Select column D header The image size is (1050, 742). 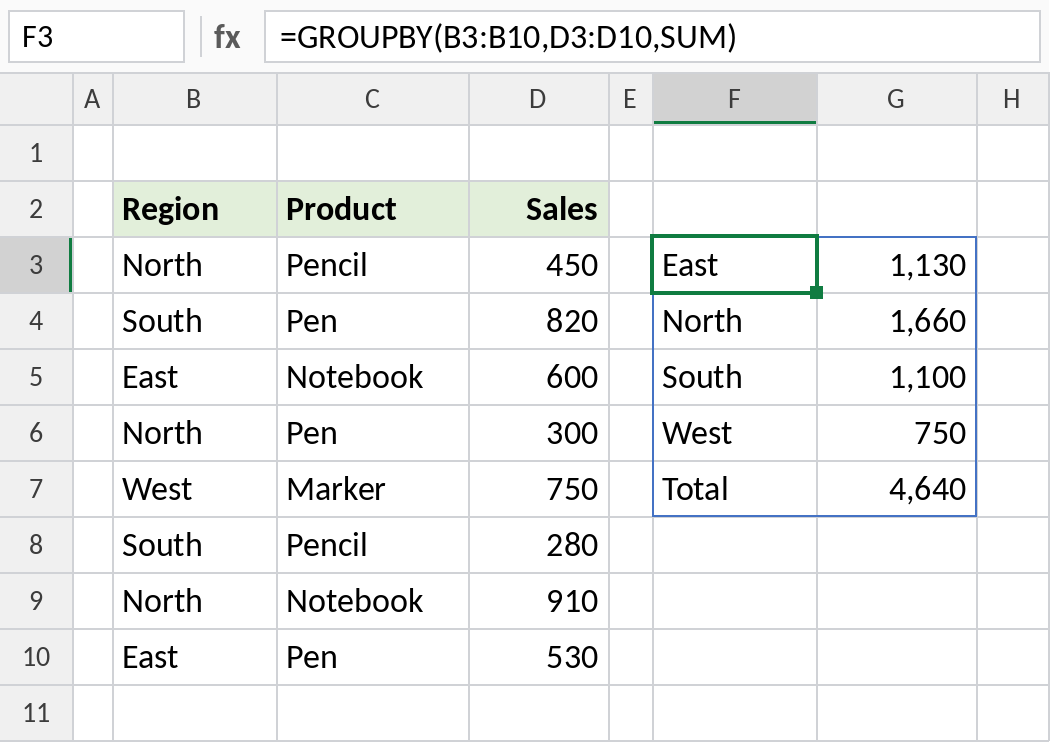click(x=538, y=99)
